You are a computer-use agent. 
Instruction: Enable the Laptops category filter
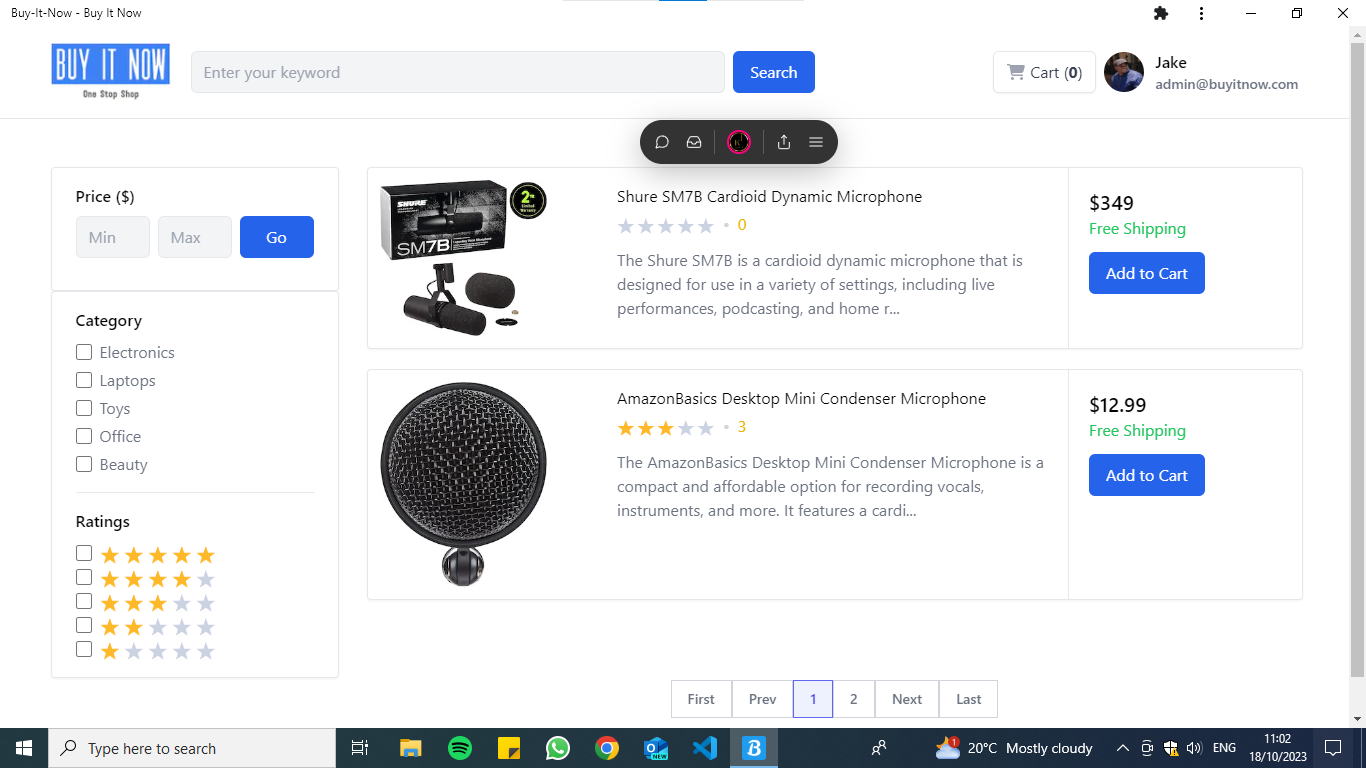[84, 380]
